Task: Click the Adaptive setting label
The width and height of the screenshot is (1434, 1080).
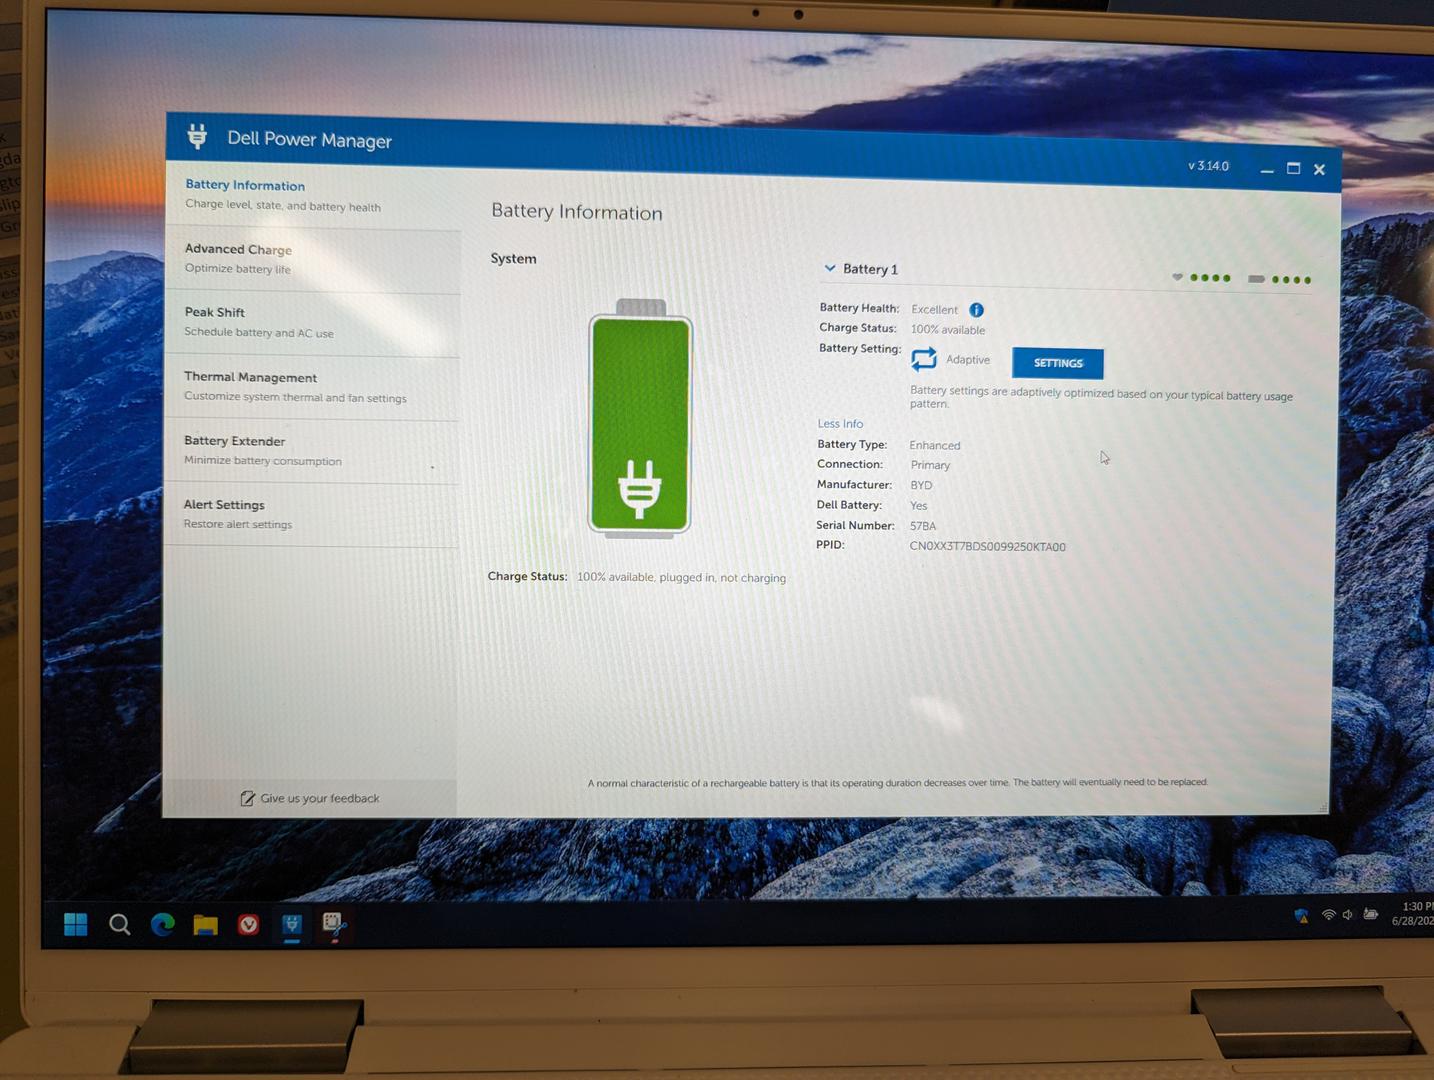Action: coord(968,360)
